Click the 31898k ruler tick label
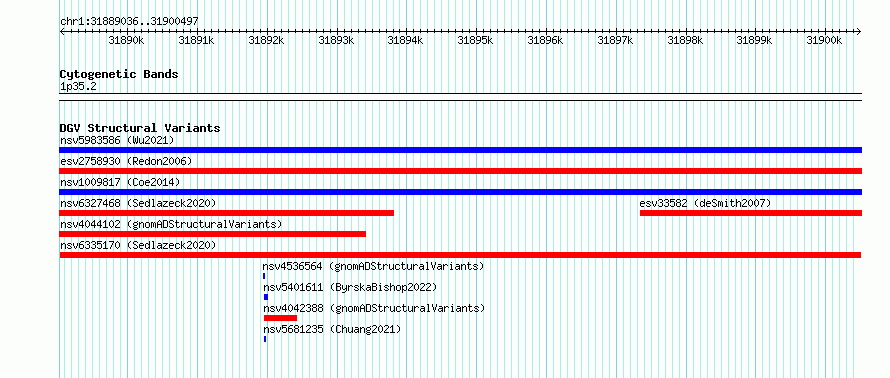 coord(685,40)
